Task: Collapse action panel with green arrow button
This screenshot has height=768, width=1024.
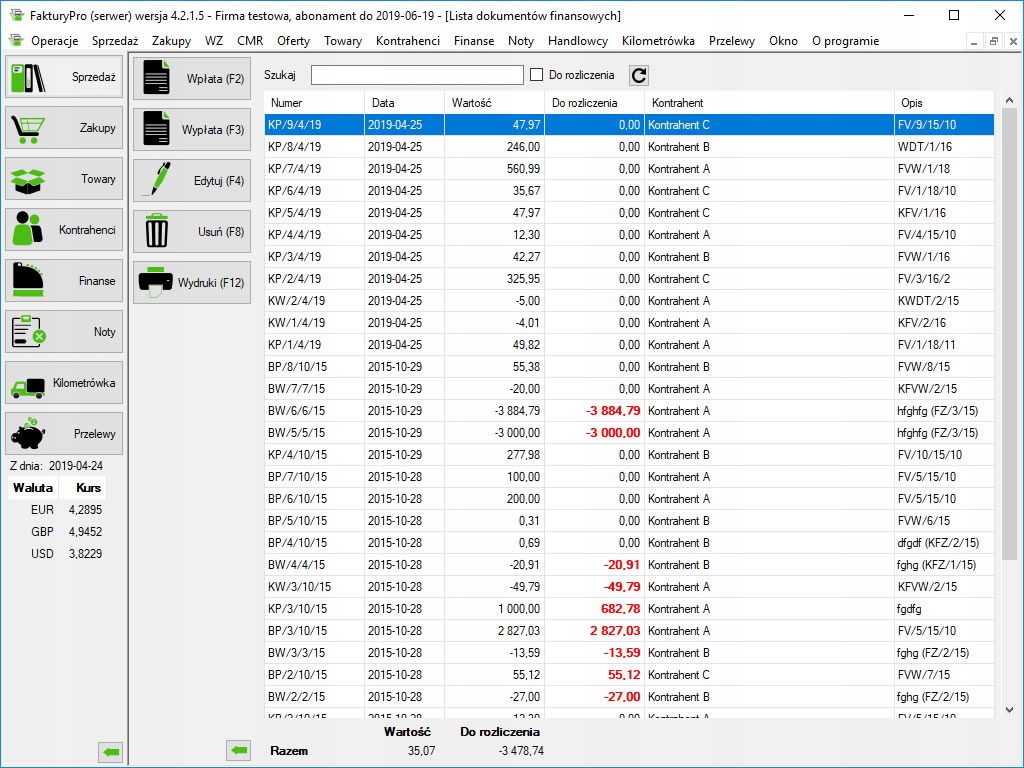Action: click(238, 750)
